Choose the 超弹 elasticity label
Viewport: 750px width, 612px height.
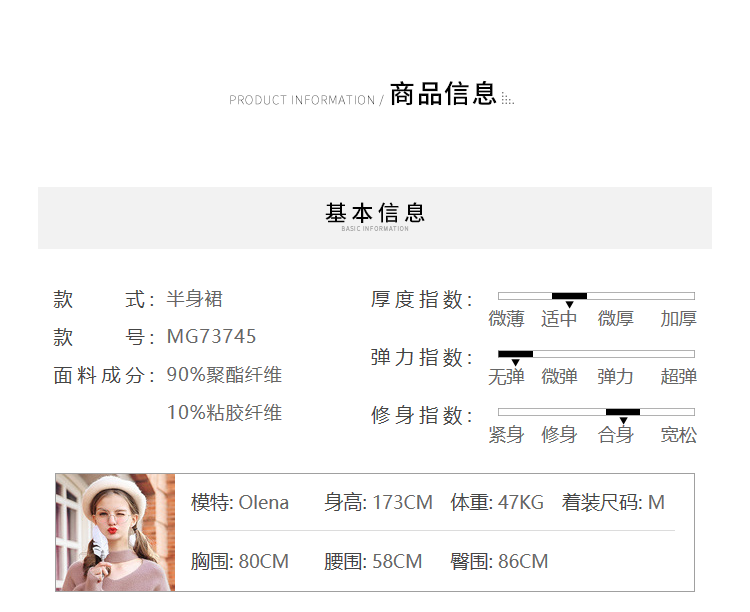(678, 377)
